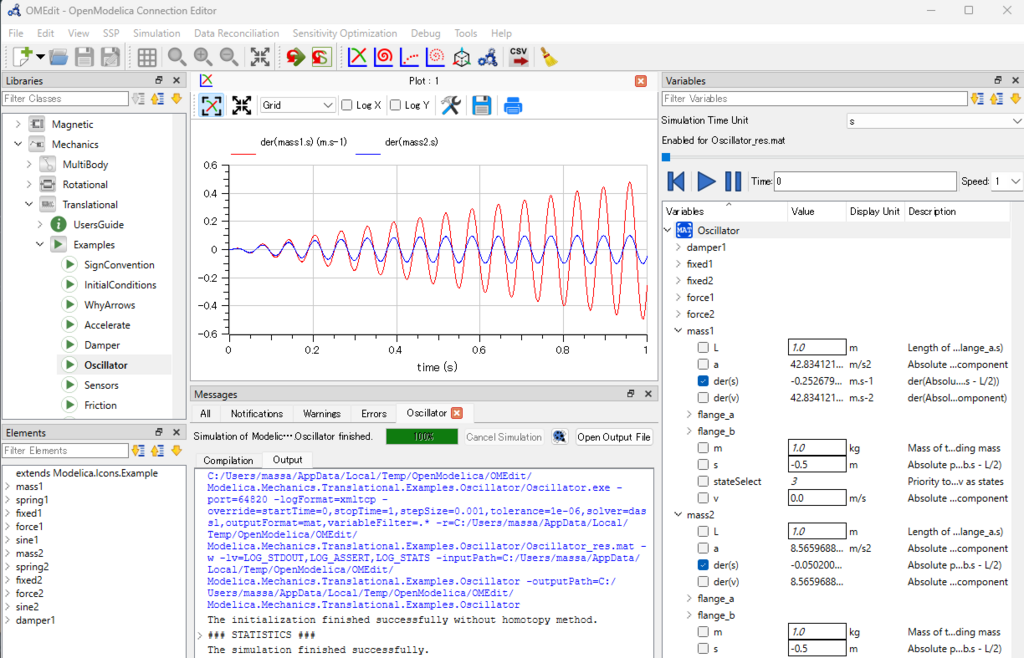This screenshot has width=1024, height=658.
Task: Enable the Log X checkbox
Action: (347, 105)
